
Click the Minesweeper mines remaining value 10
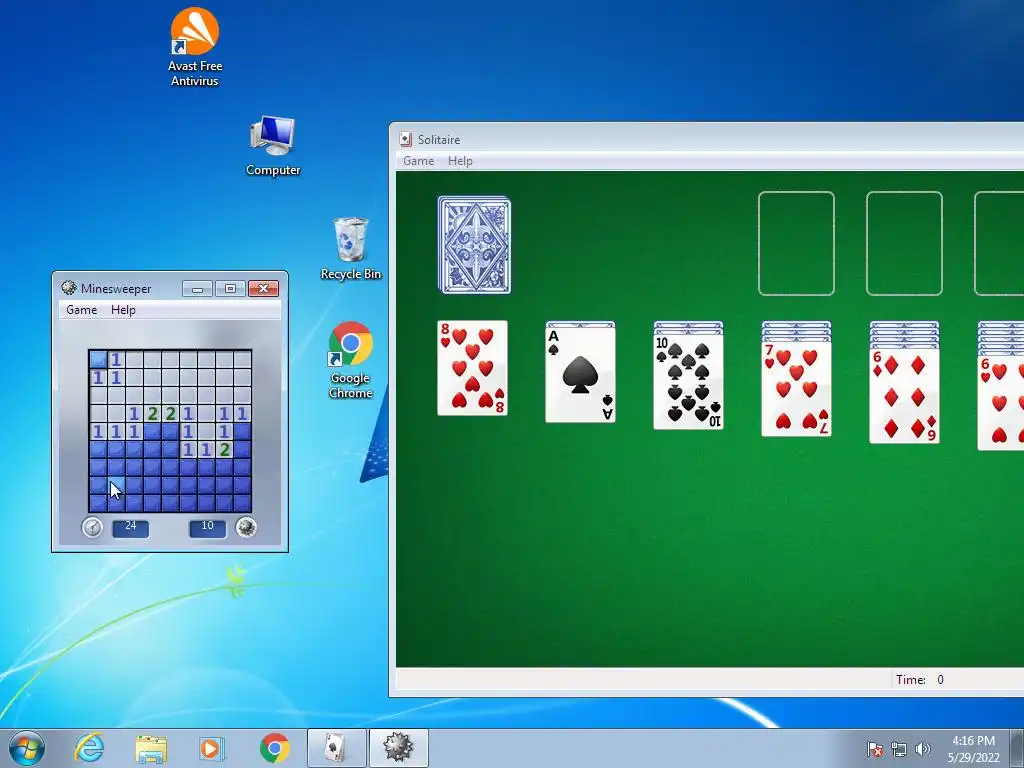click(207, 528)
